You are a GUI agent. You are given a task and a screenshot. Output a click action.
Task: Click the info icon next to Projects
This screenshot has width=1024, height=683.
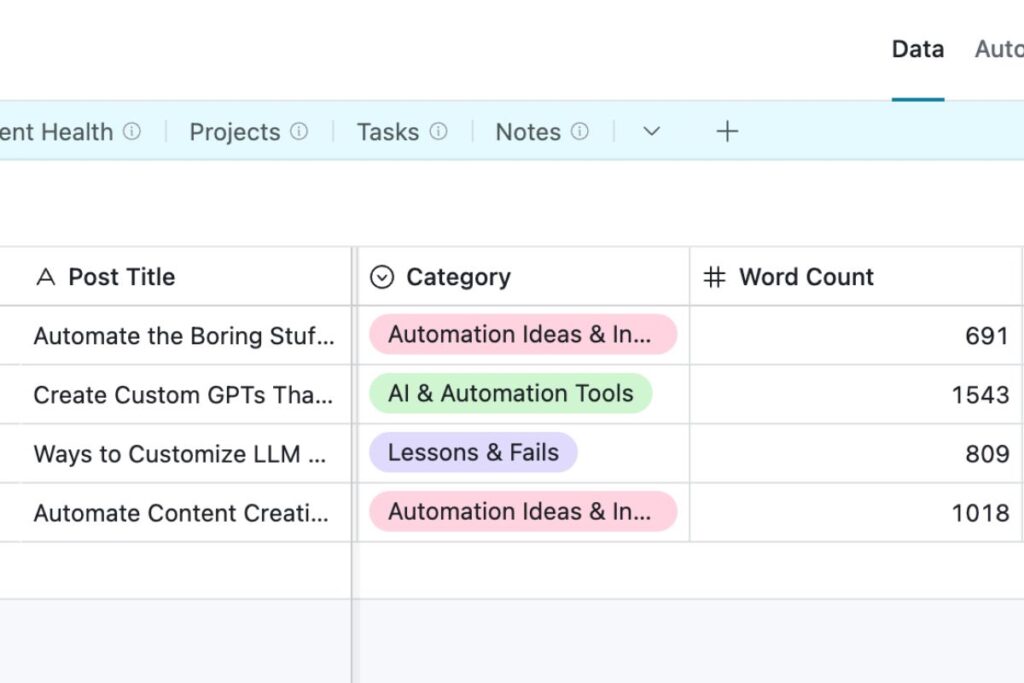point(299,131)
